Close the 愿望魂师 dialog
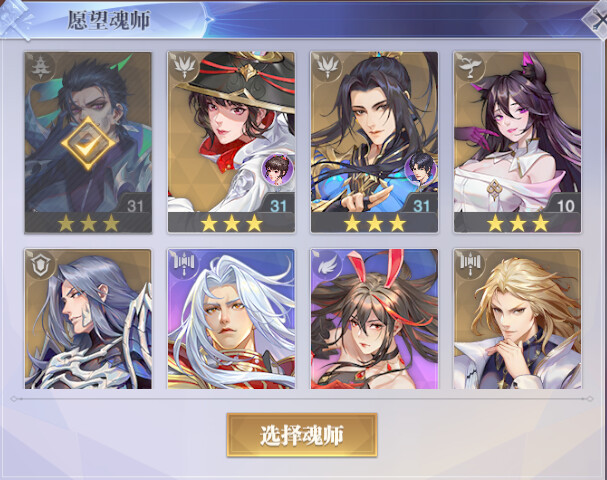 click(596, 19)
